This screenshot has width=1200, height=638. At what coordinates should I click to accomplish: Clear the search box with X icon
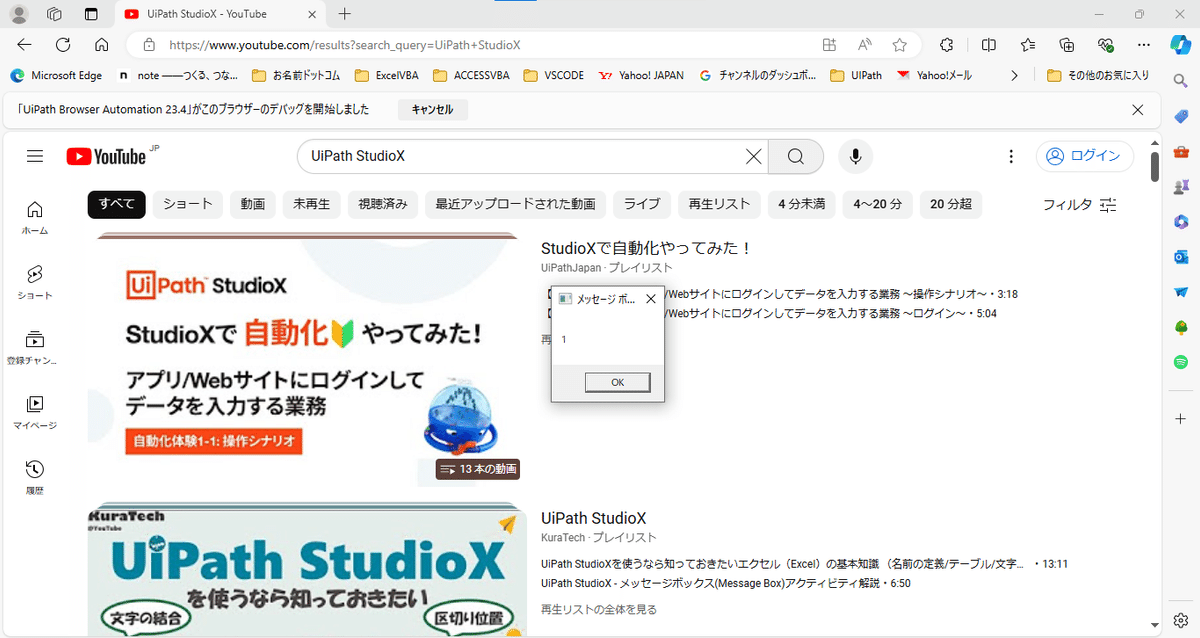[754, 156]
